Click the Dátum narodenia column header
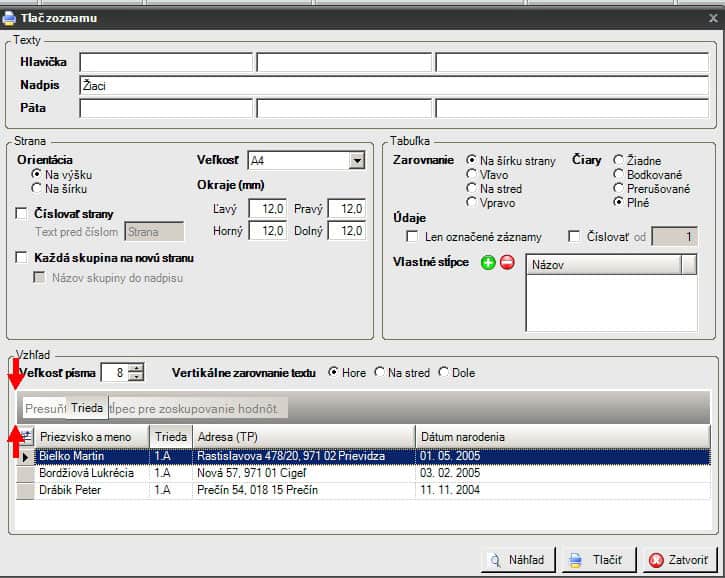The height and width of the screenshot is (578, 725). (x=563, y=437)
